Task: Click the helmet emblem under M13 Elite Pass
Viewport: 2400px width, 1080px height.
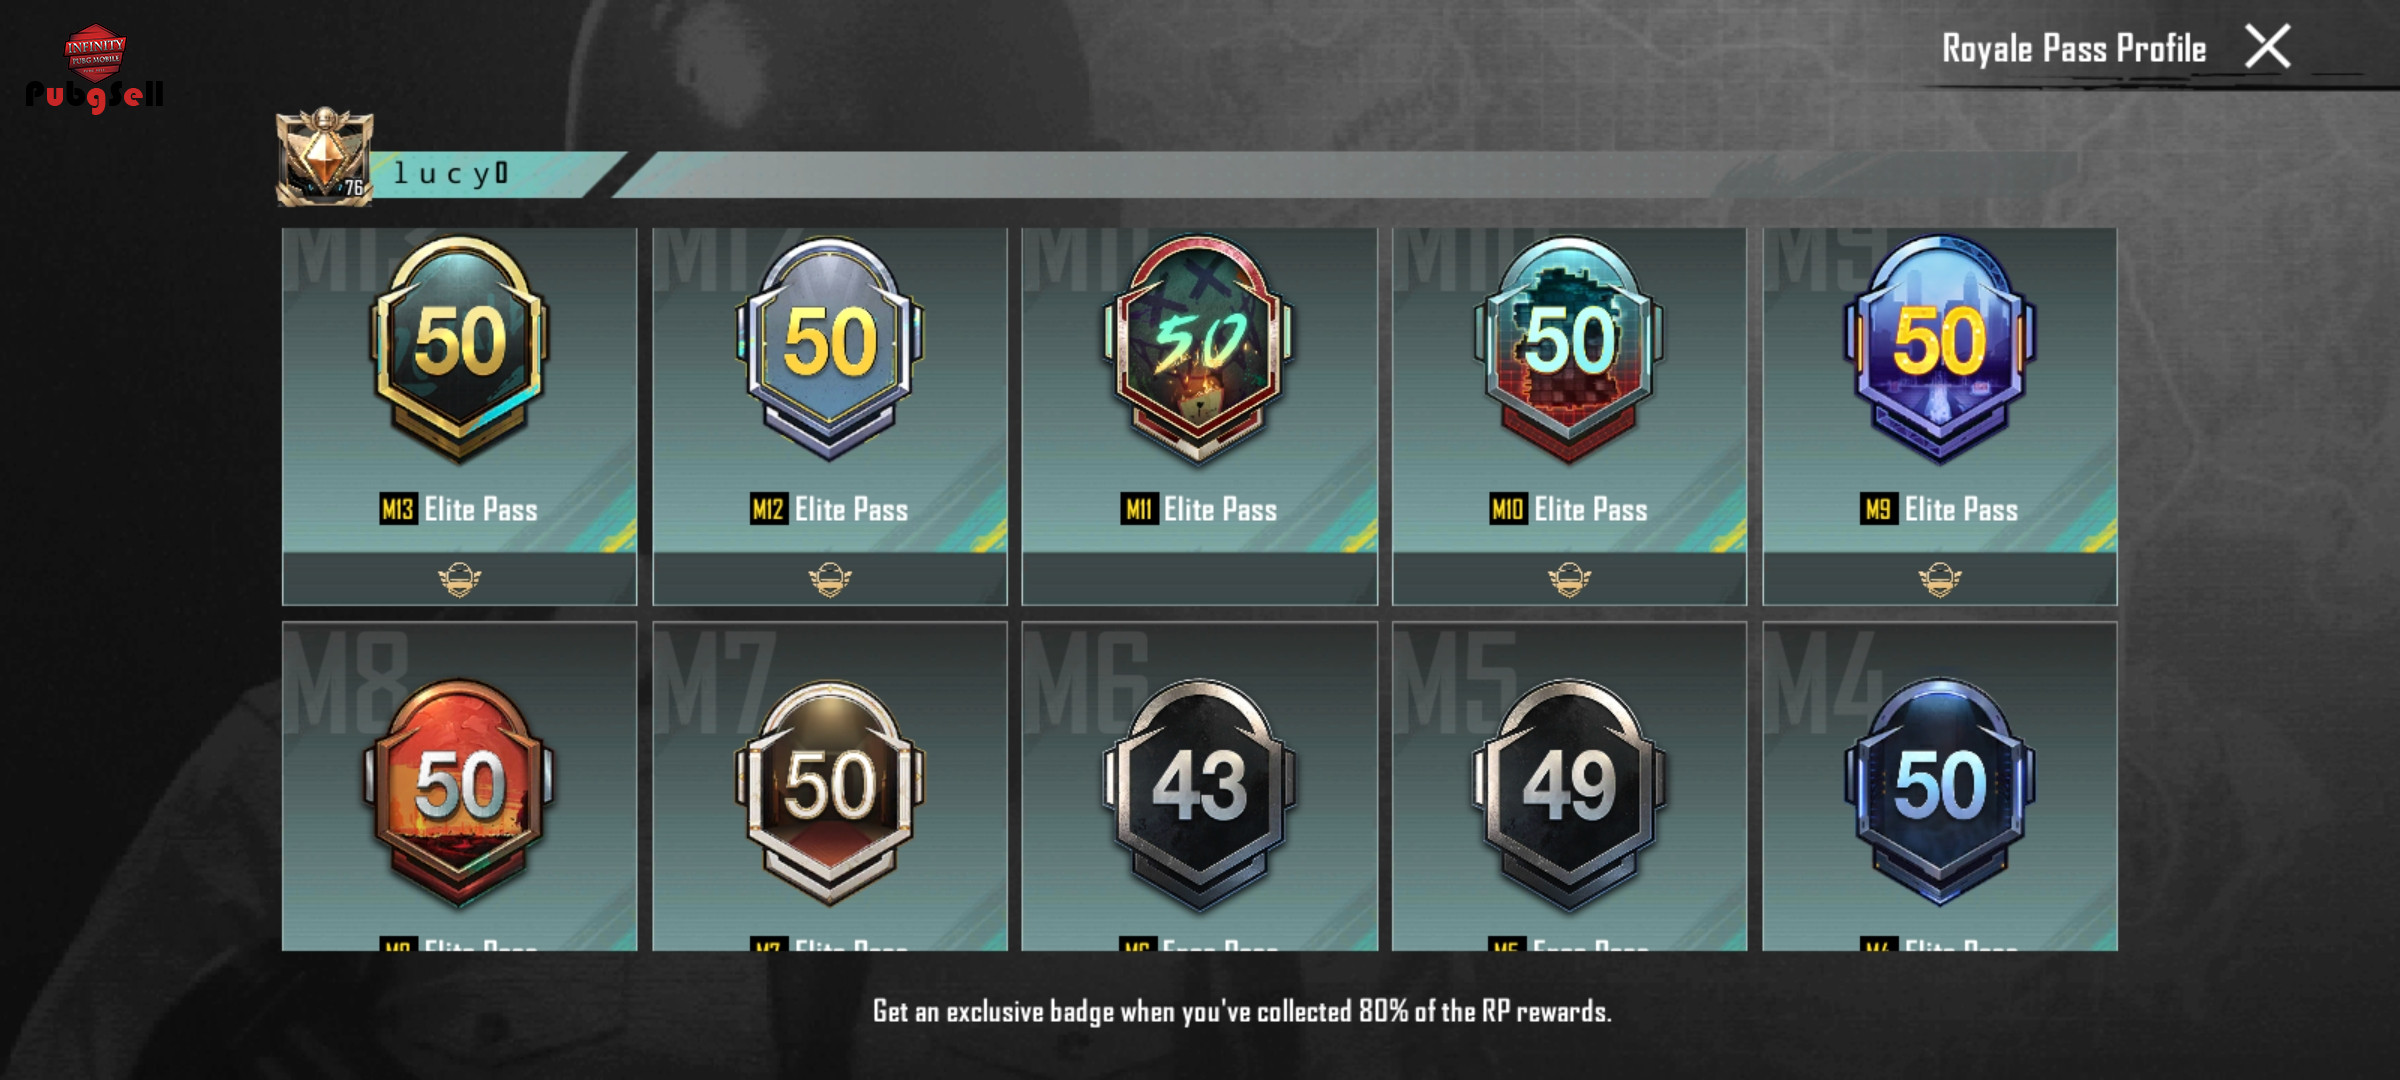Action: pos(459,579)
